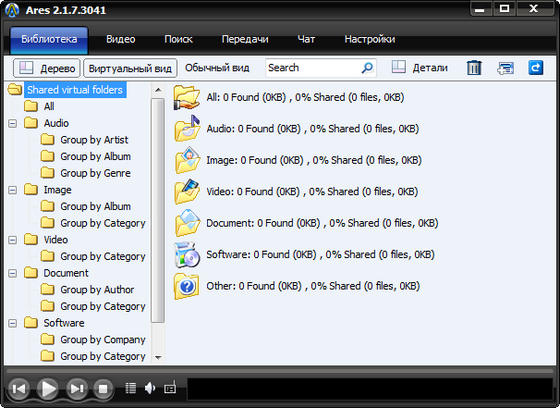The image size is (560, 408).
Task: Collapse the Document tree node
Action: [12, 273]
